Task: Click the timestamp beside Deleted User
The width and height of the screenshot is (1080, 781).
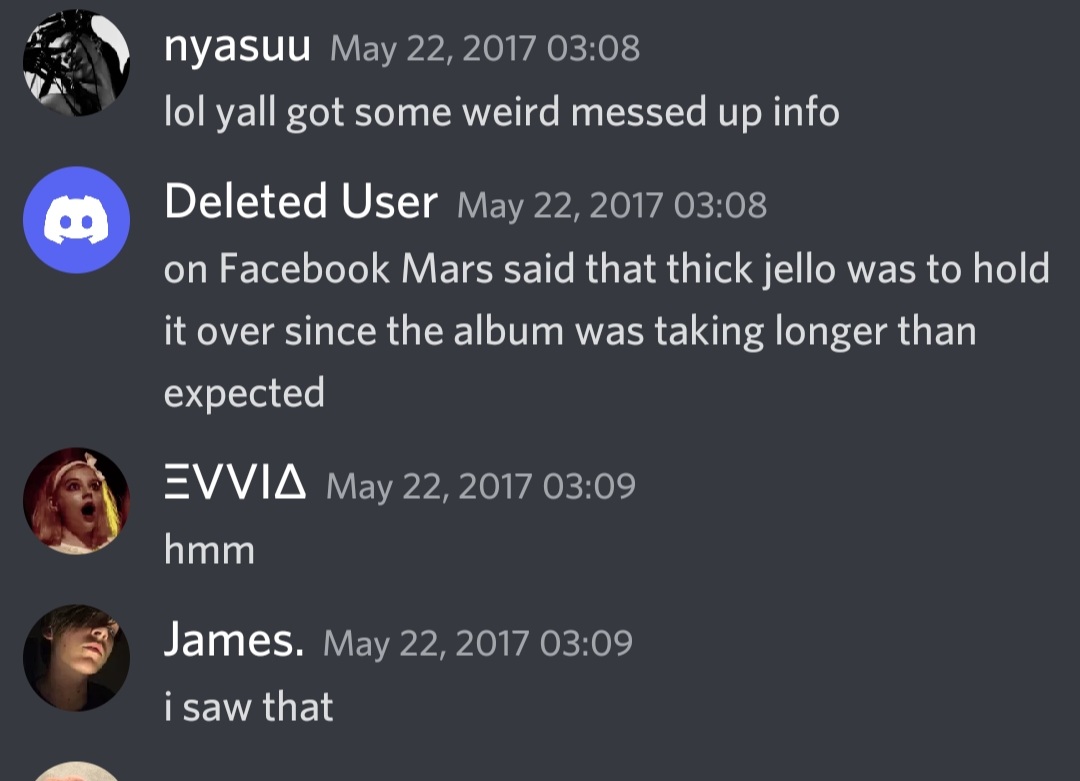Action: point(611,205)
